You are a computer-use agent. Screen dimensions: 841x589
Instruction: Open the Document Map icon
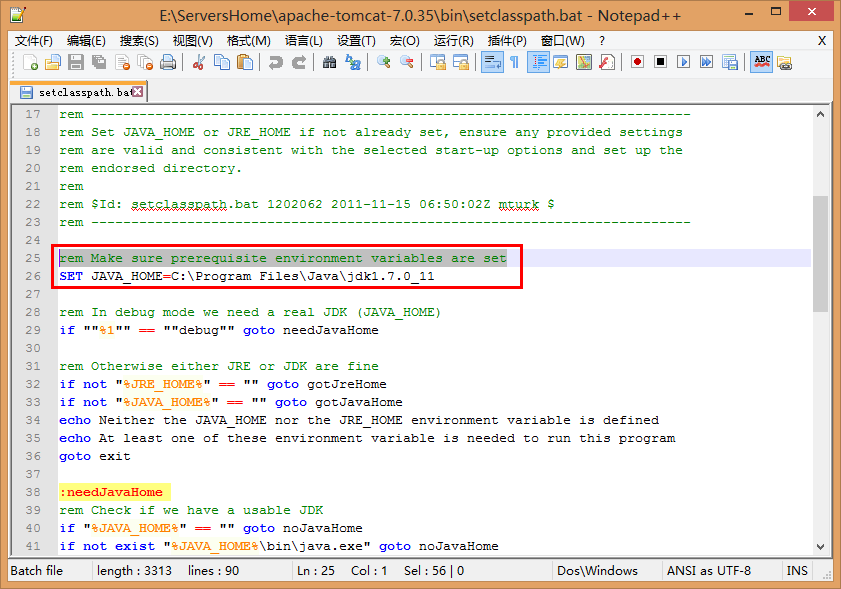point(584,63)
